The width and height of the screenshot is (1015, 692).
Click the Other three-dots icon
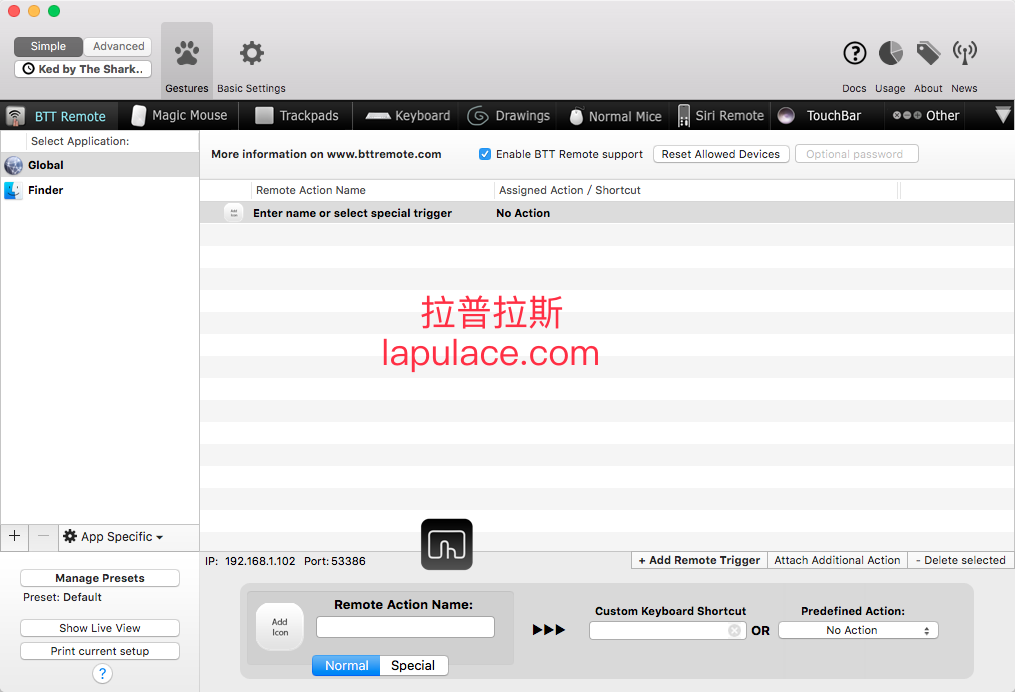pos(907,115)
